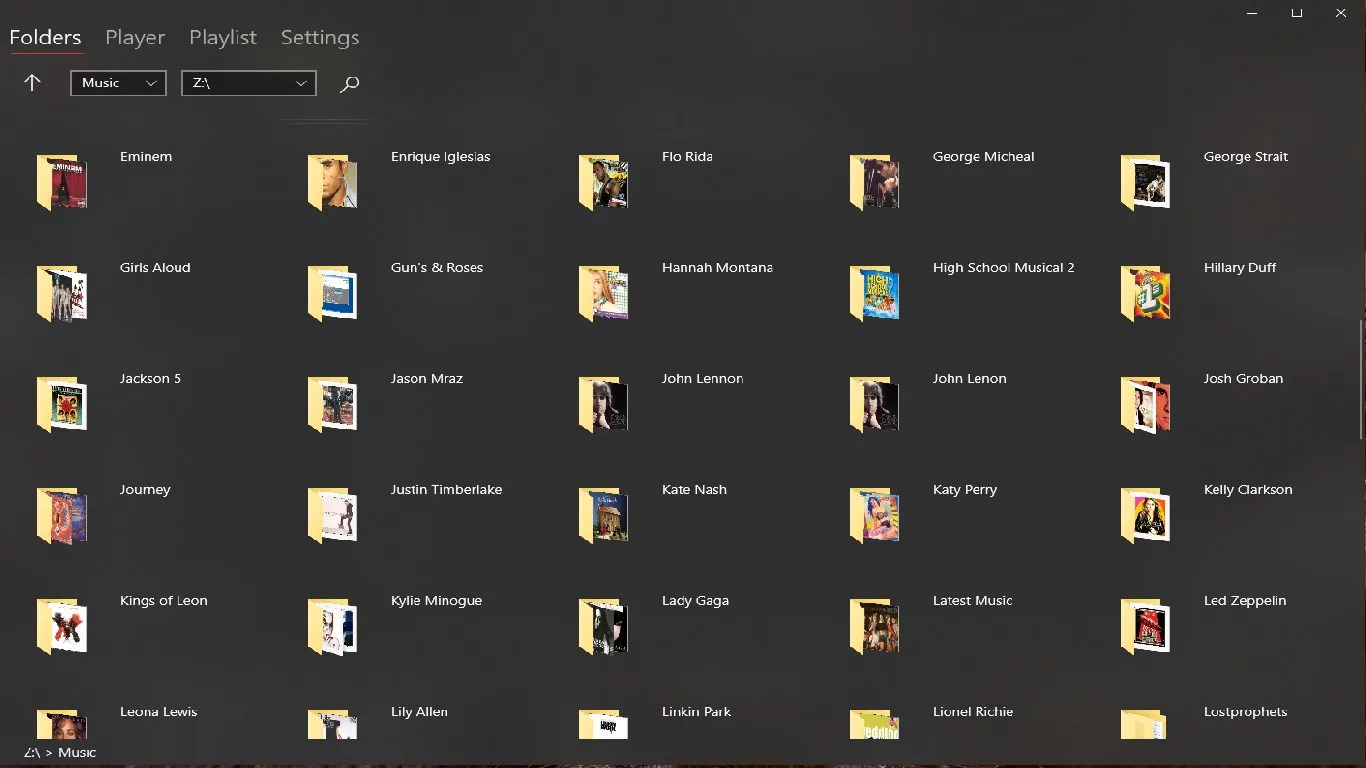This screenshot has height=768, width=1366.
Task: Open the Hillary Duff folder icon
Action: [1146, 293]
